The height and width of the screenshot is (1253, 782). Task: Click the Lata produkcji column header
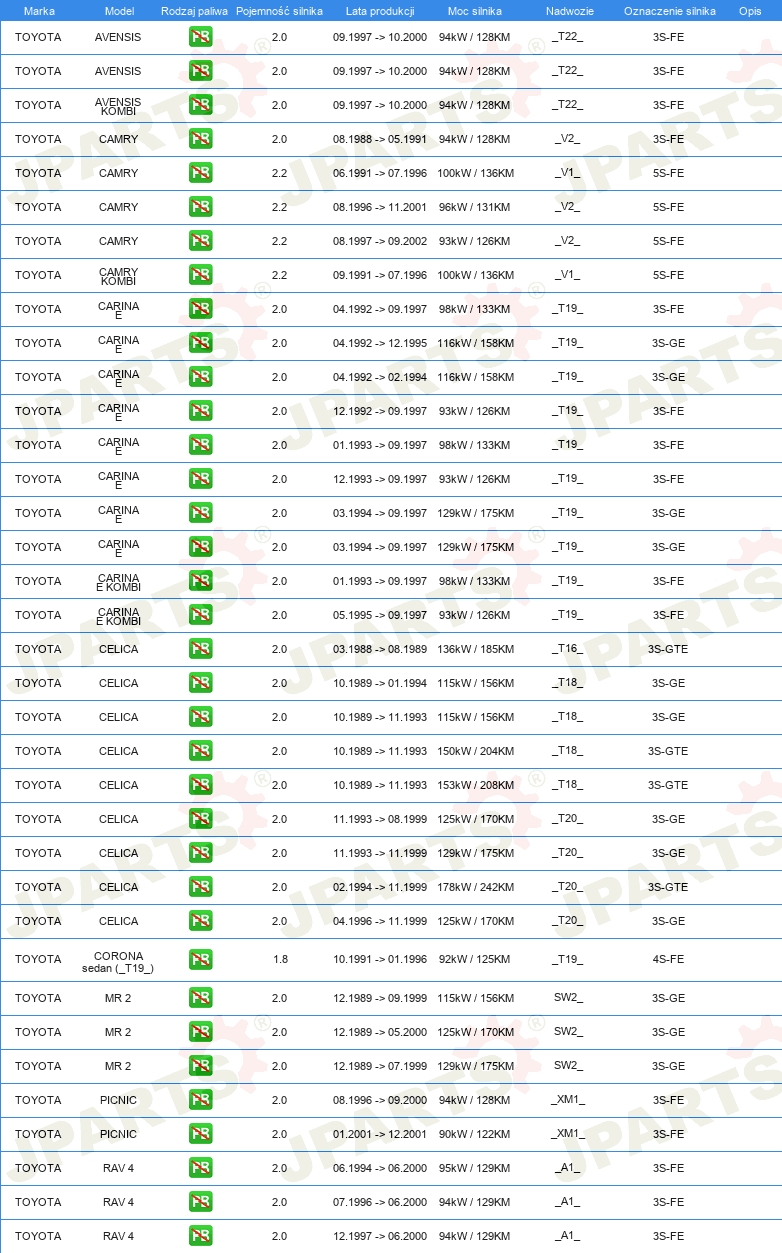[x=380, y=11]
